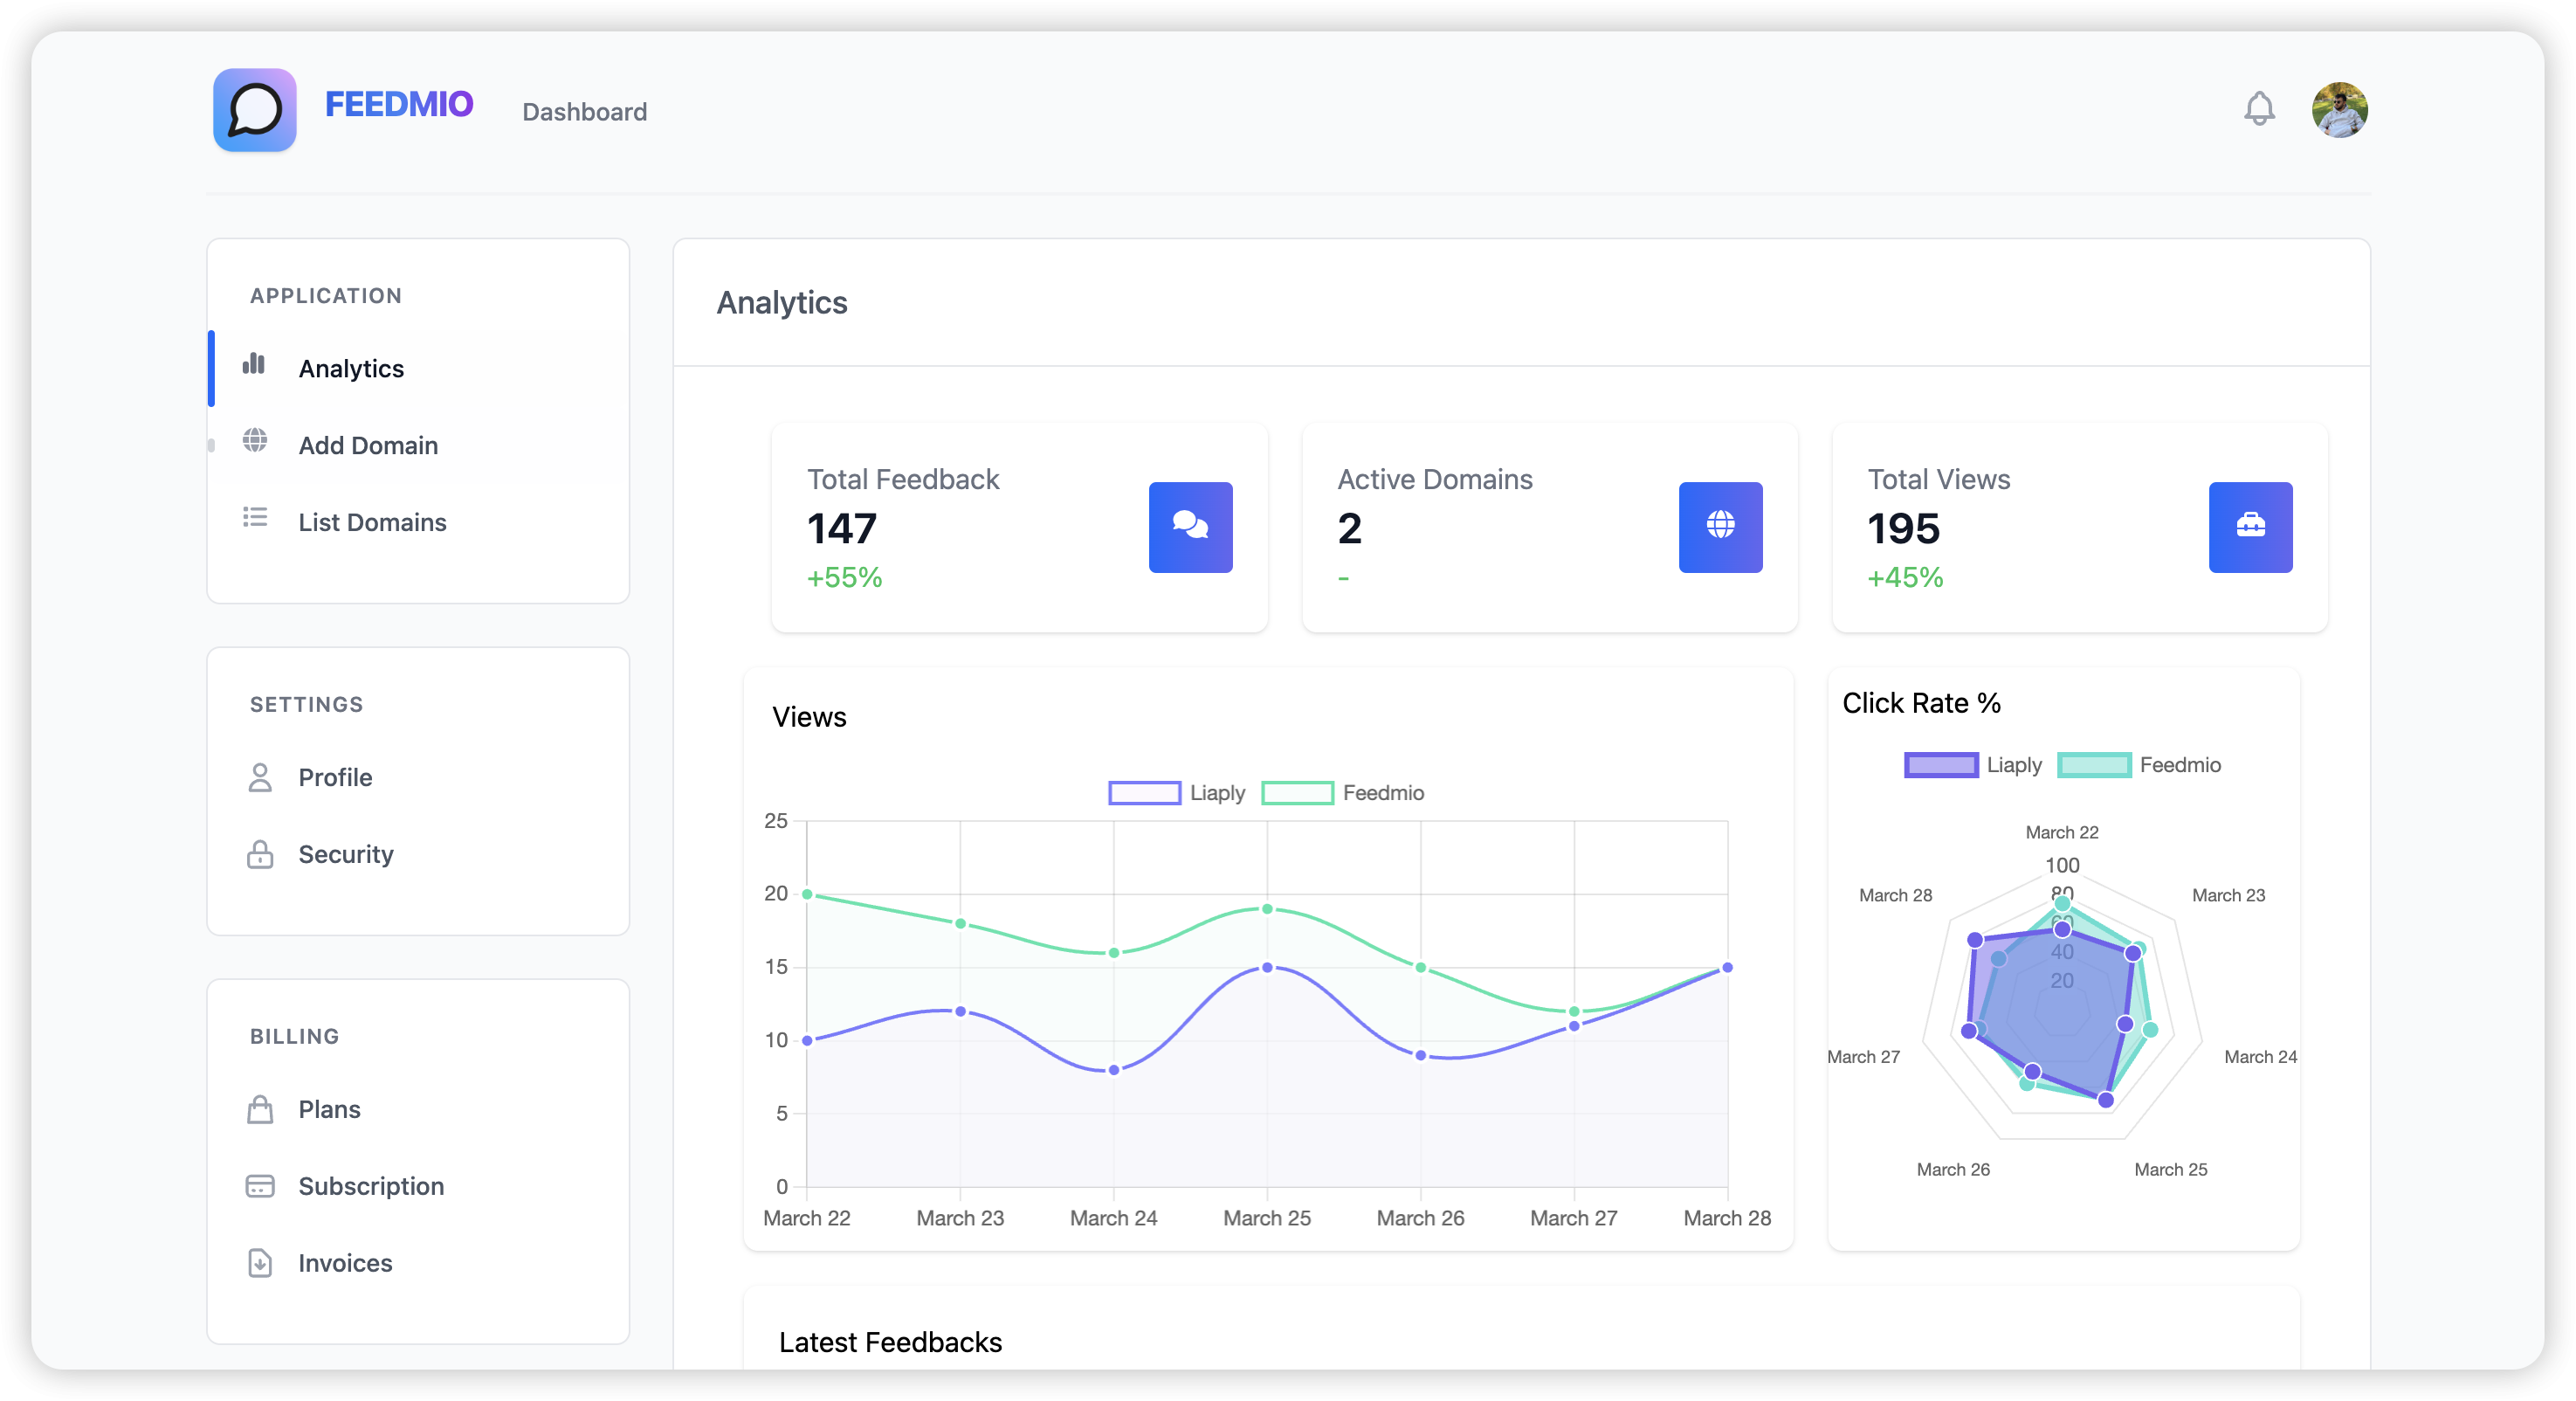
Task: Open the Plans billing page
Action: [418, 1109]
